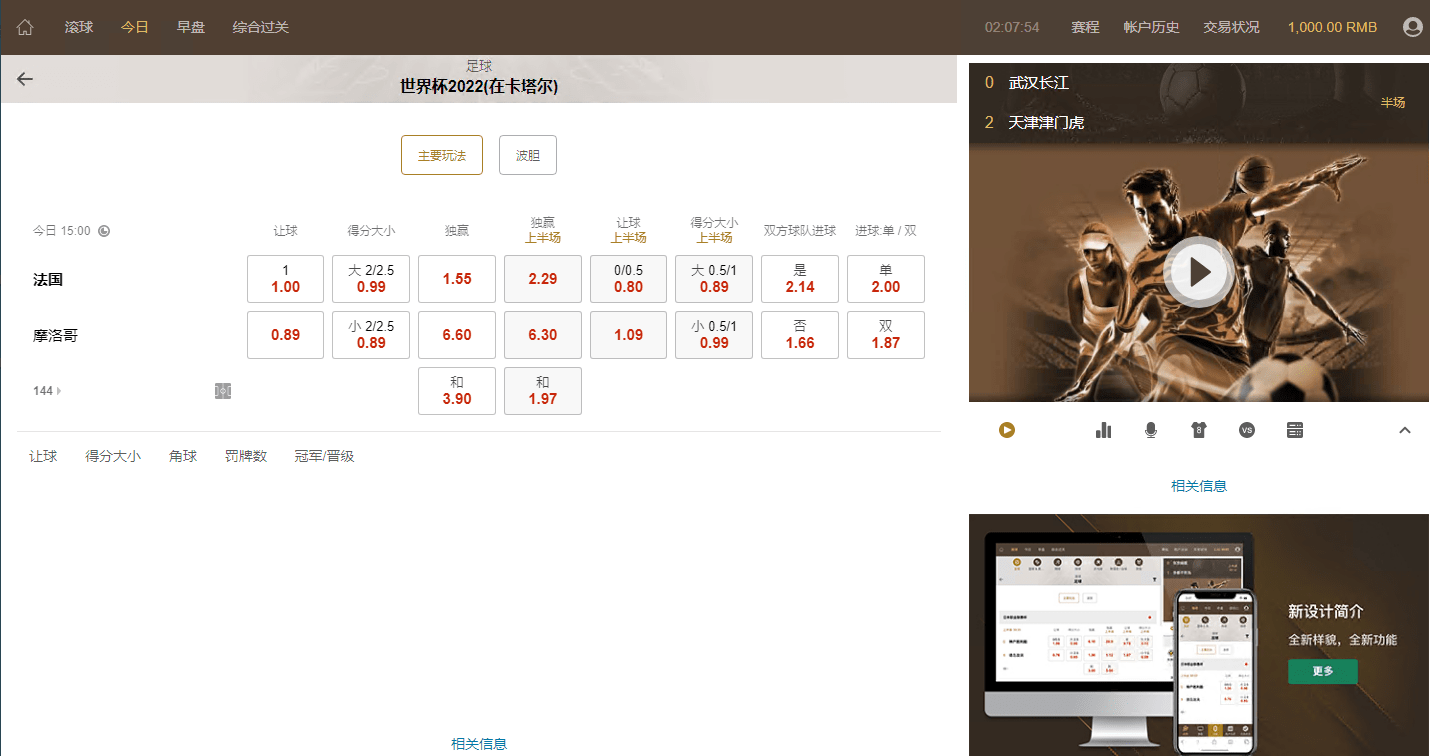
Task: Select the first-half draw 和 1.97 odds
Action: 543,391
